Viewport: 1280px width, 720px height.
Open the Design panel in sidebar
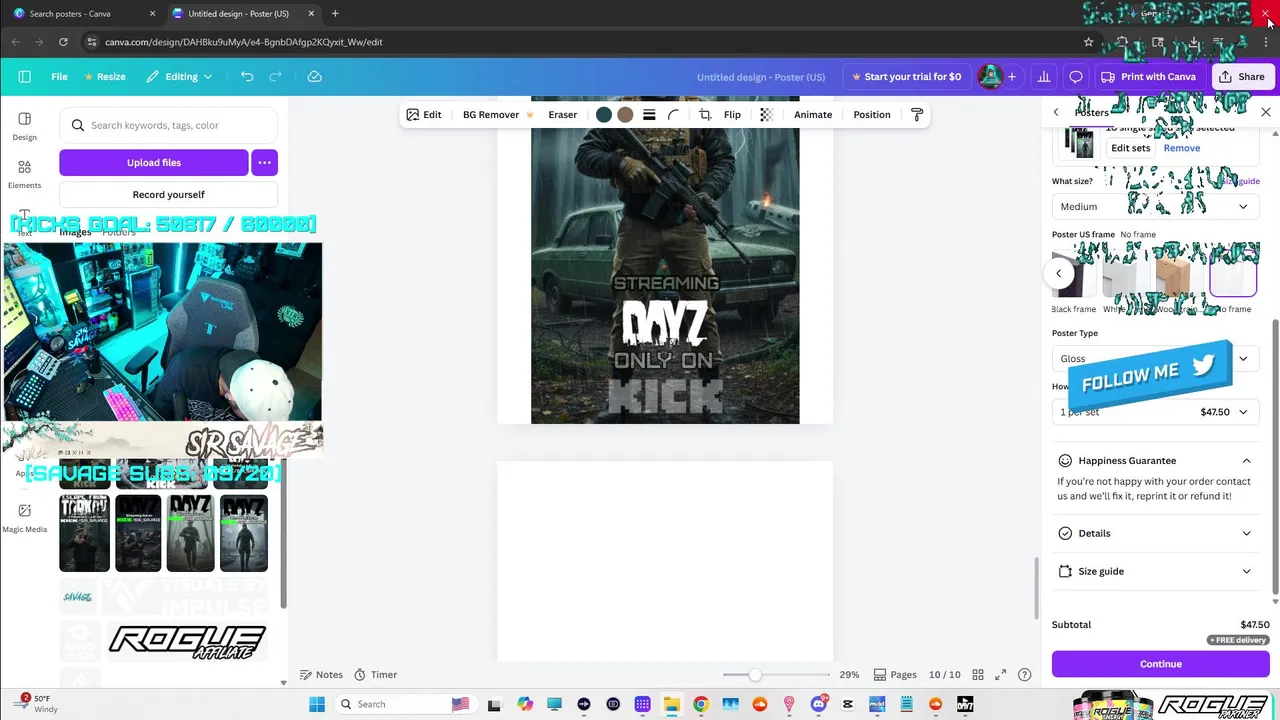pyautogui.click(x=25, y=126)
